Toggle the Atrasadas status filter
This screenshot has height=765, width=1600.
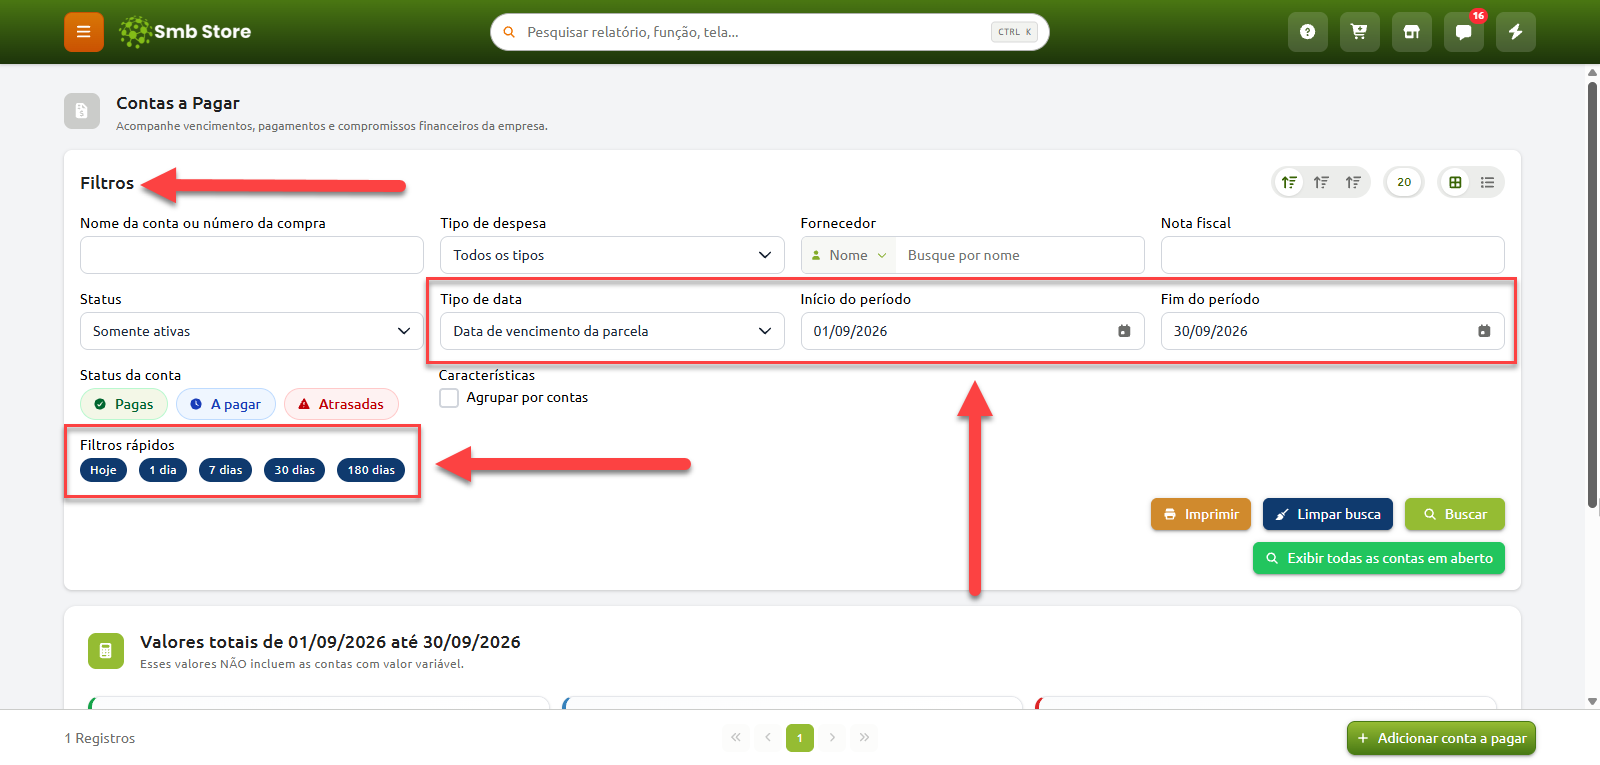[341, 404]
